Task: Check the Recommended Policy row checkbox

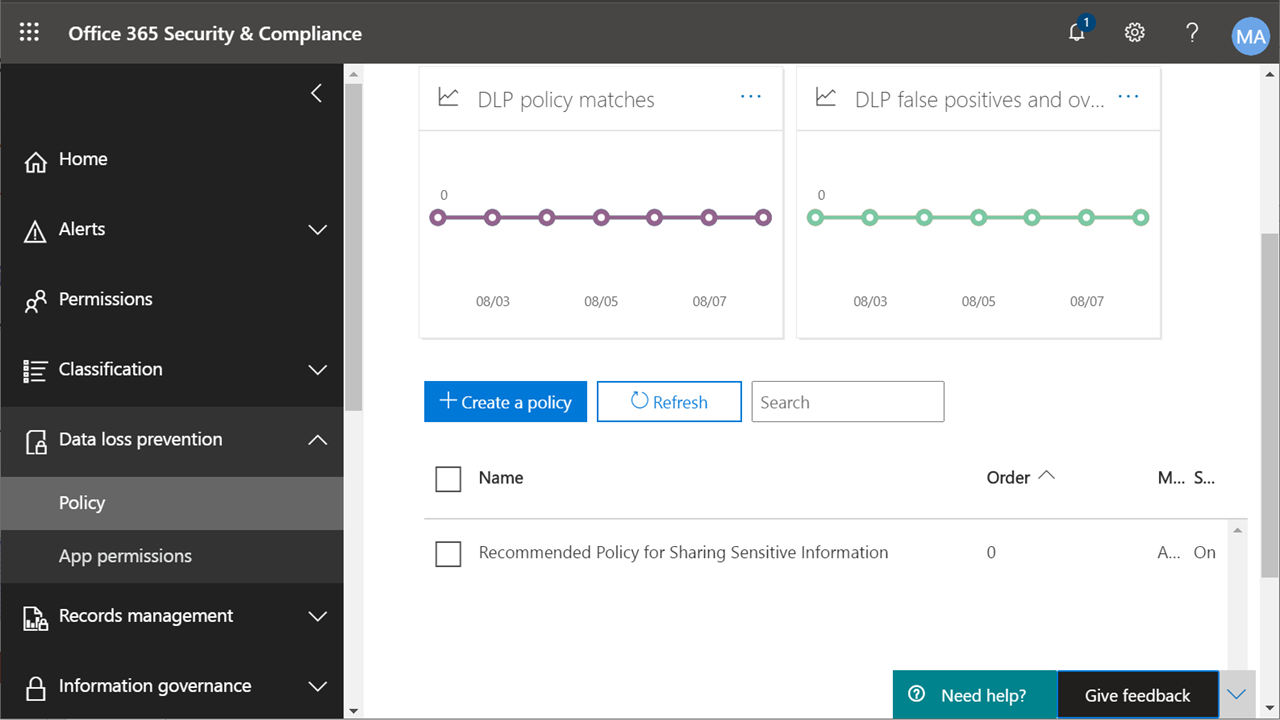Action: (x=448, y=553)
